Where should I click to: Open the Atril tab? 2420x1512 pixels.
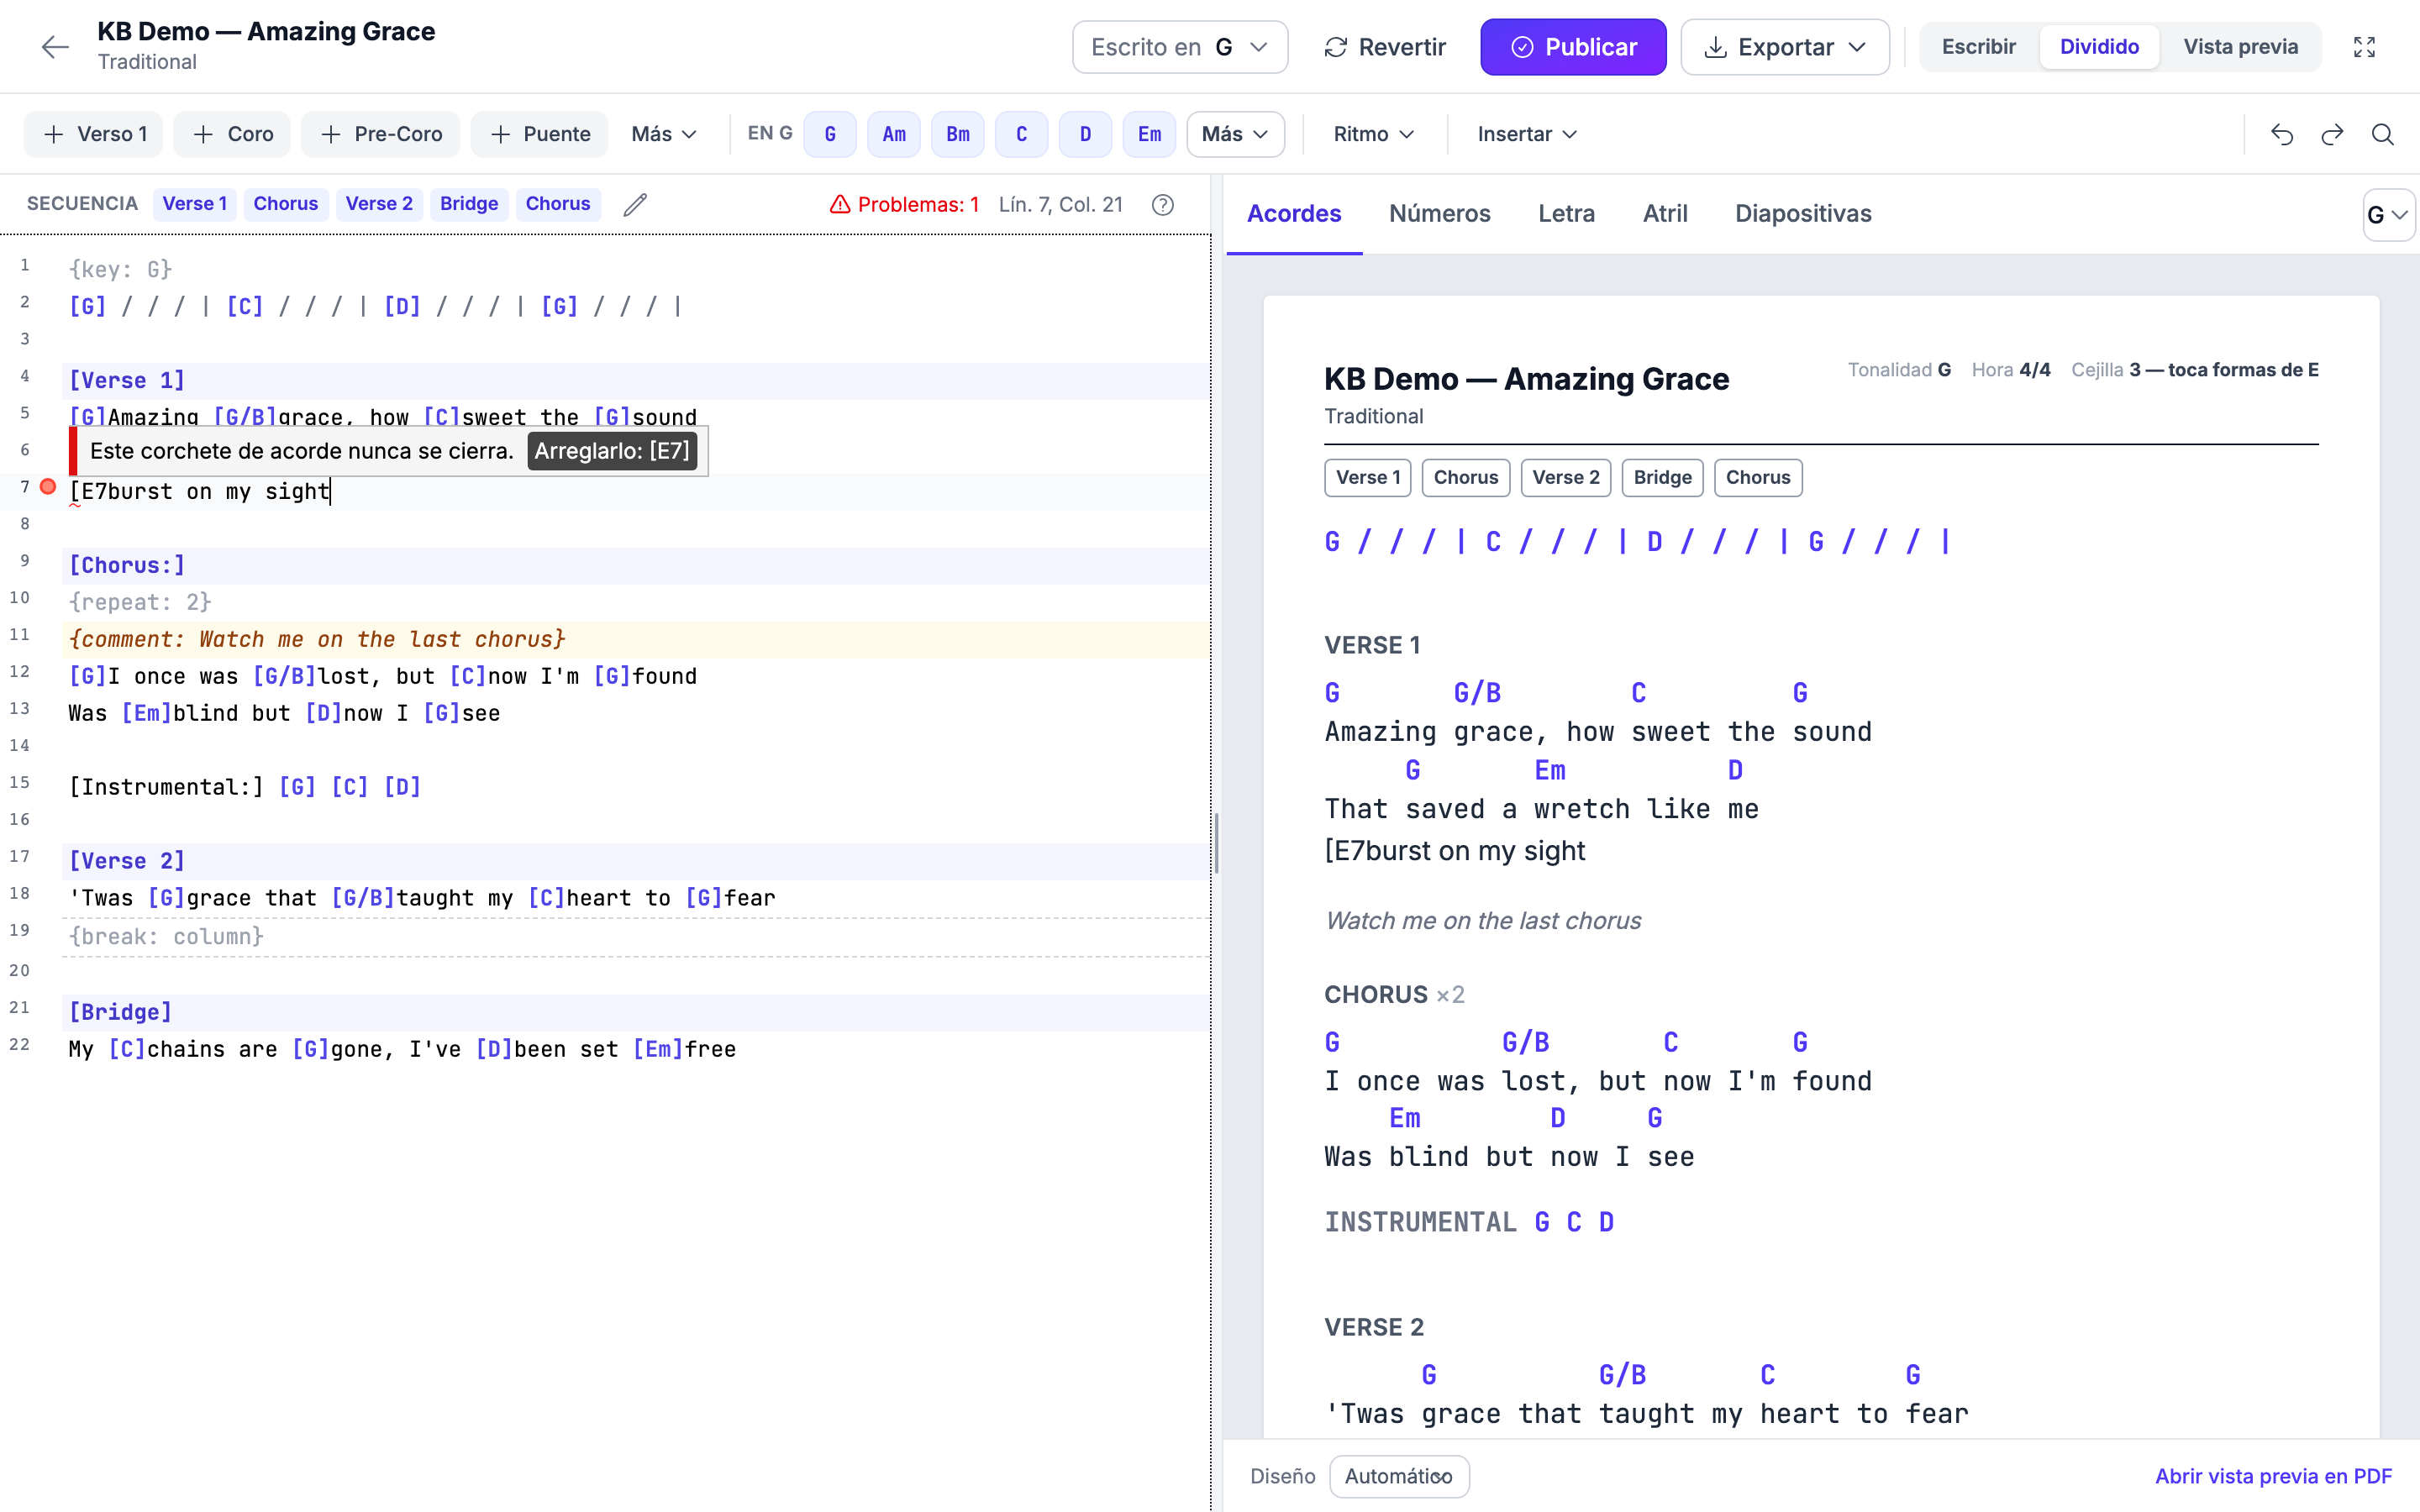1665,213
